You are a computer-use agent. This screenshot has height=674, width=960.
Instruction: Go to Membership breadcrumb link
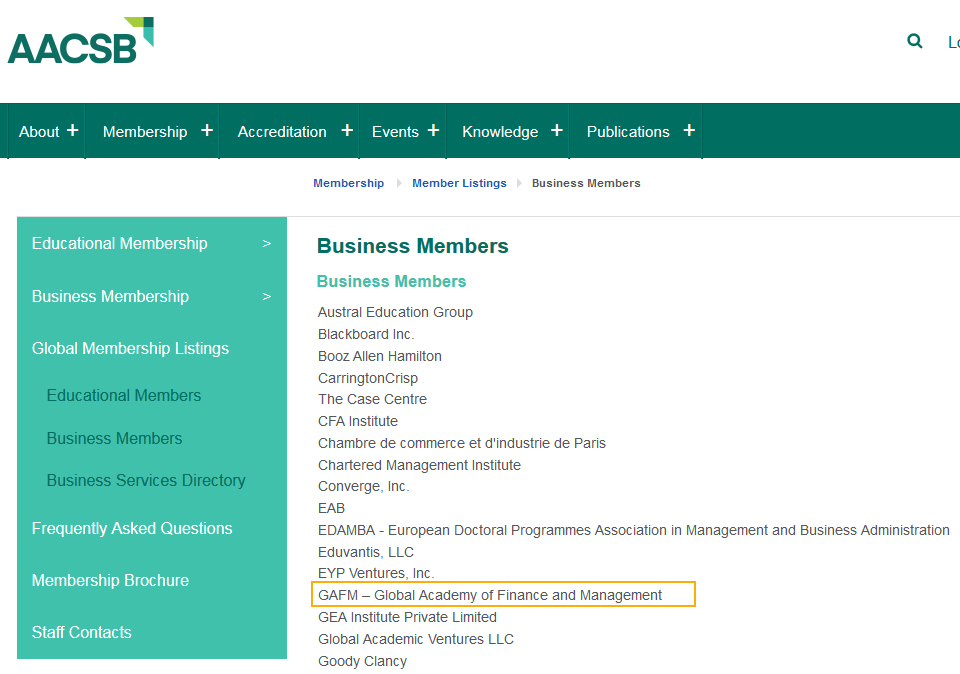[x=348, y=183]
